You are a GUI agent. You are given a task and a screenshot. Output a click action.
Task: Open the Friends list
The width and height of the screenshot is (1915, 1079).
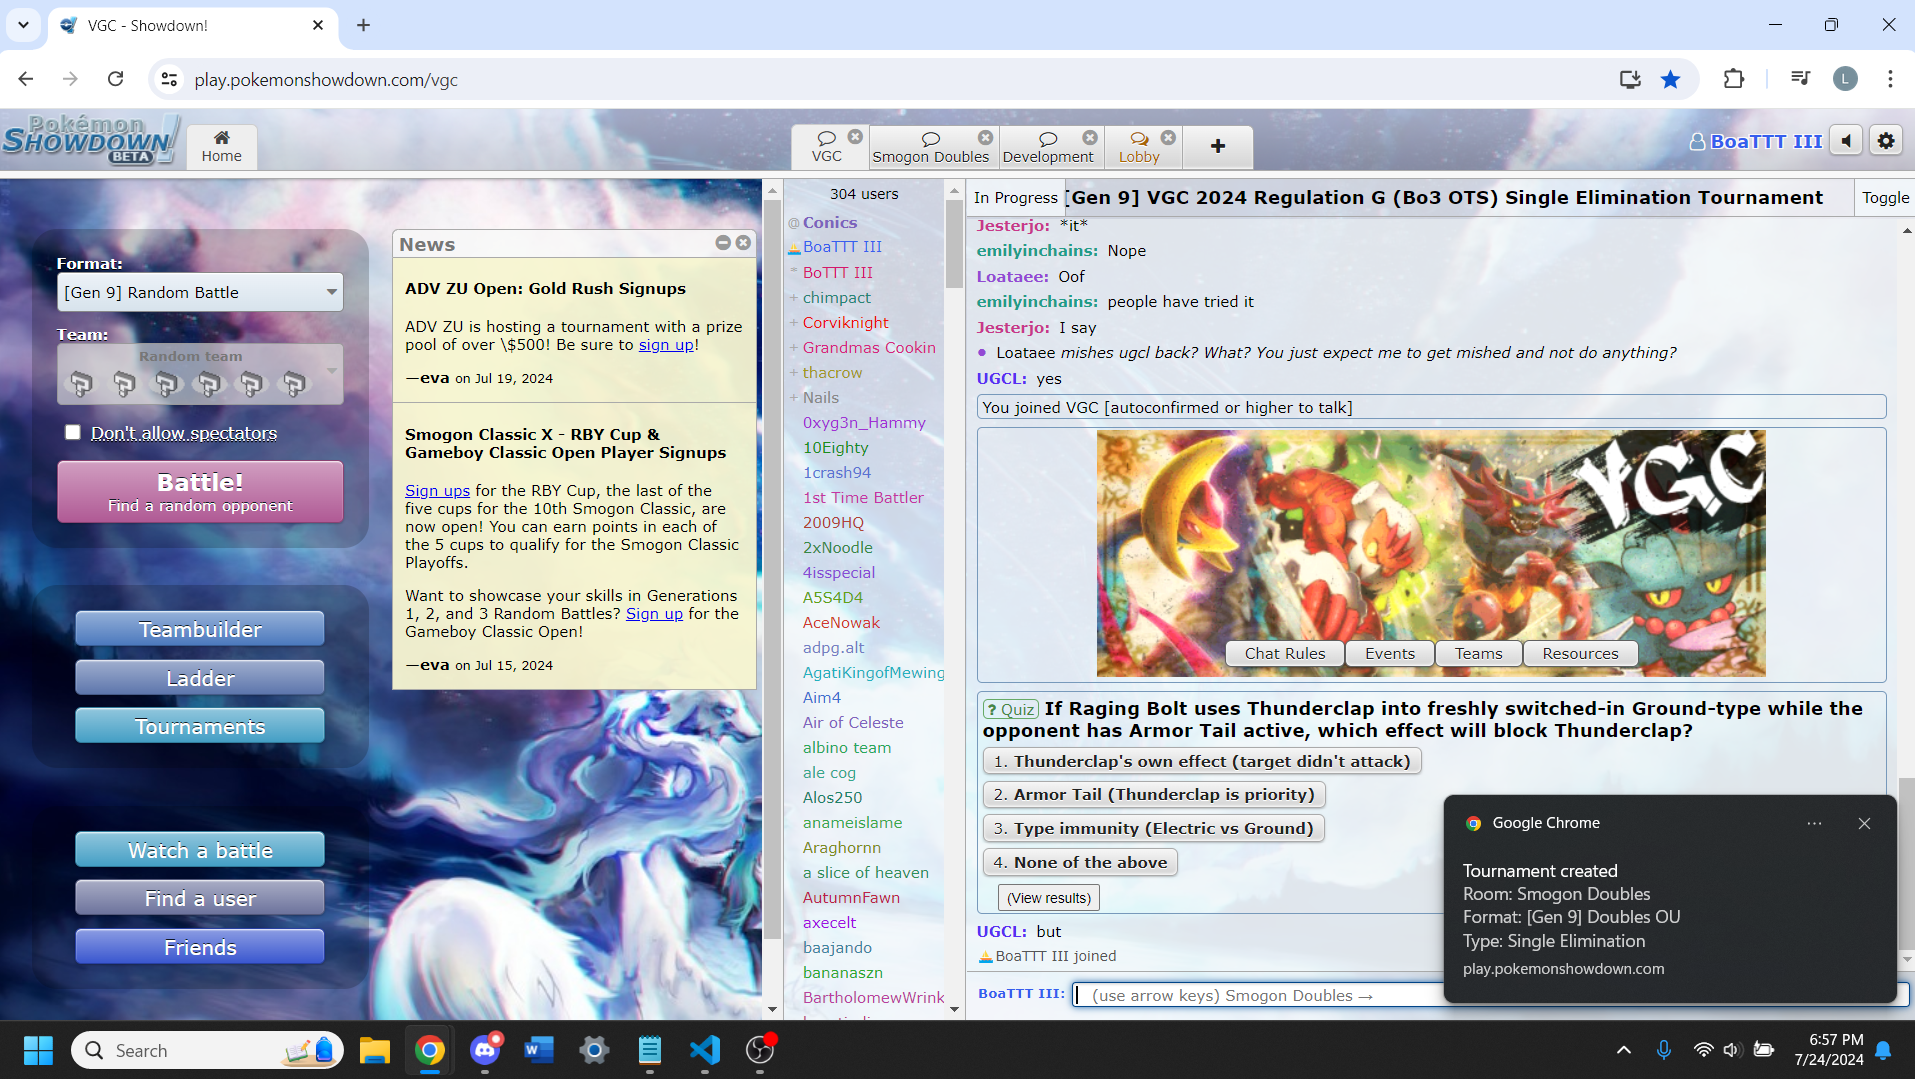point(200,947)
